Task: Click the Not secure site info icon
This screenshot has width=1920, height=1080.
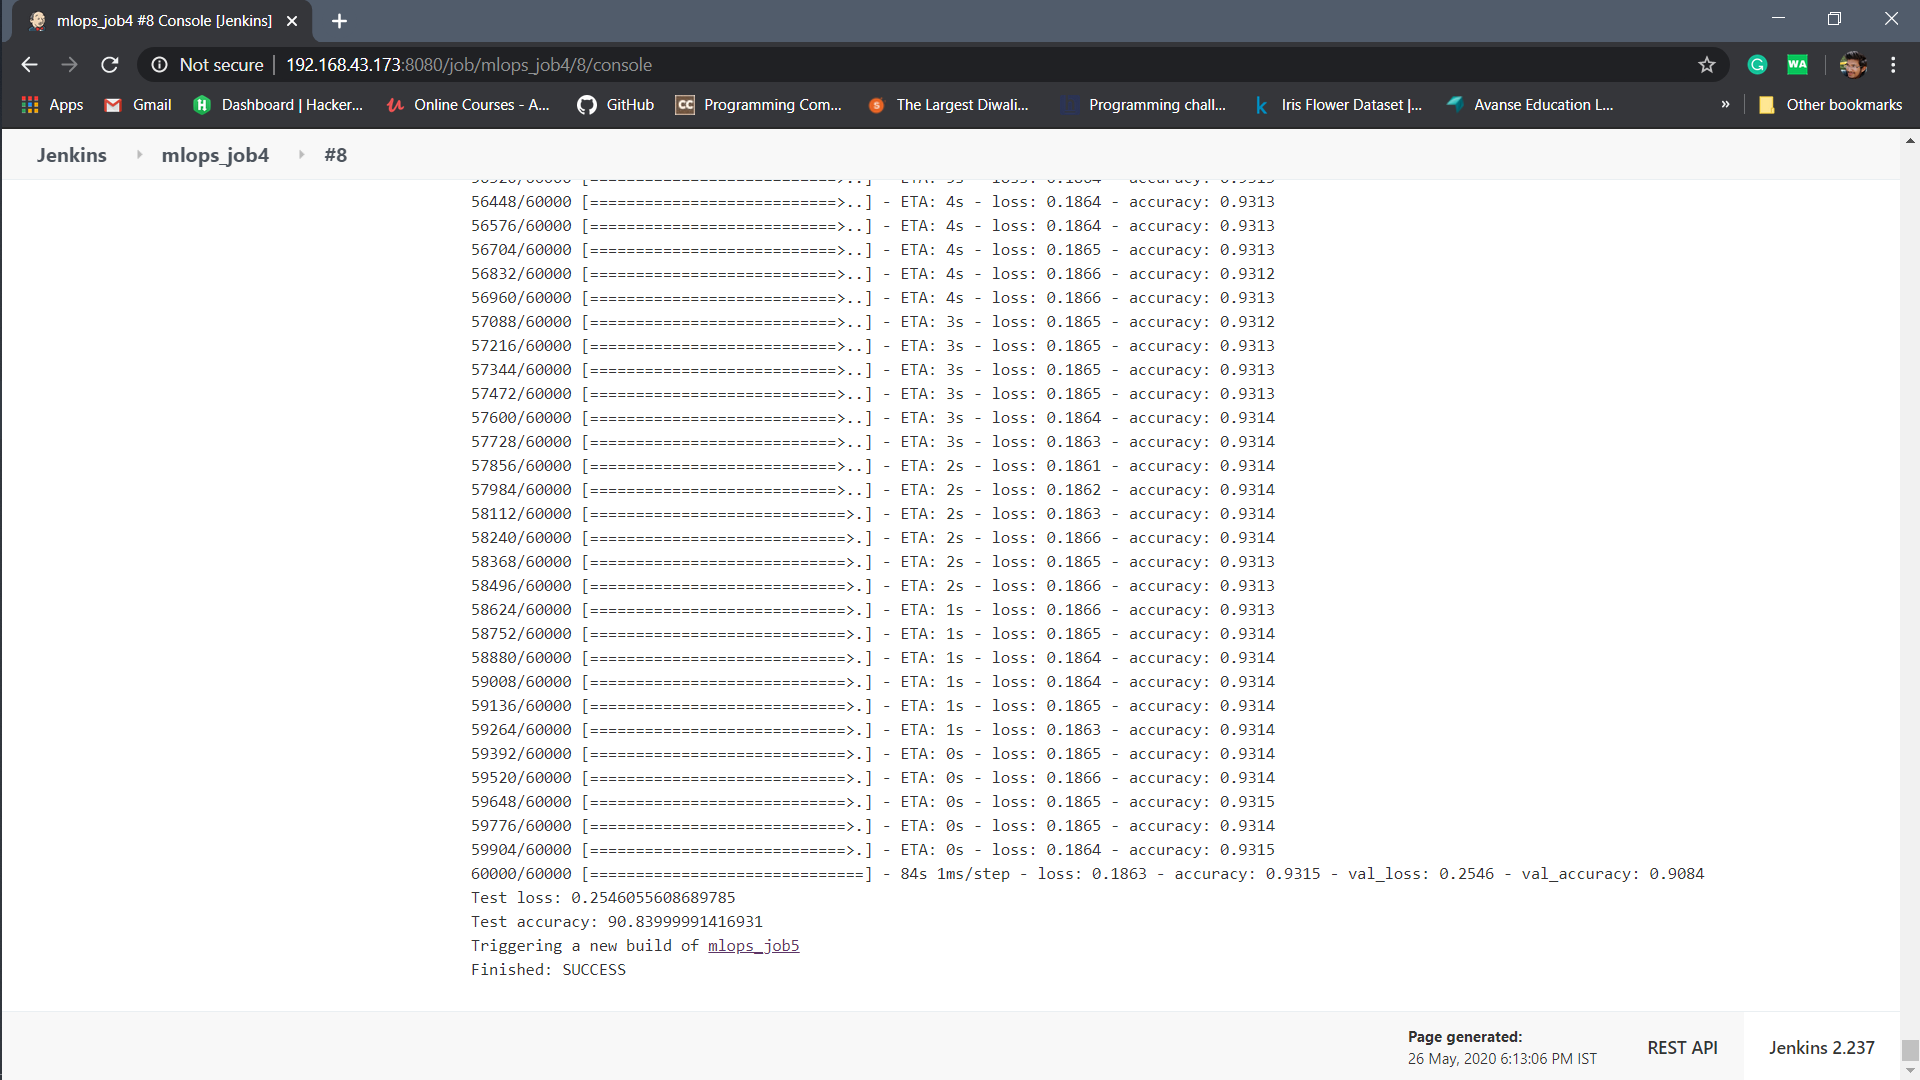Action: click(160, 65)
